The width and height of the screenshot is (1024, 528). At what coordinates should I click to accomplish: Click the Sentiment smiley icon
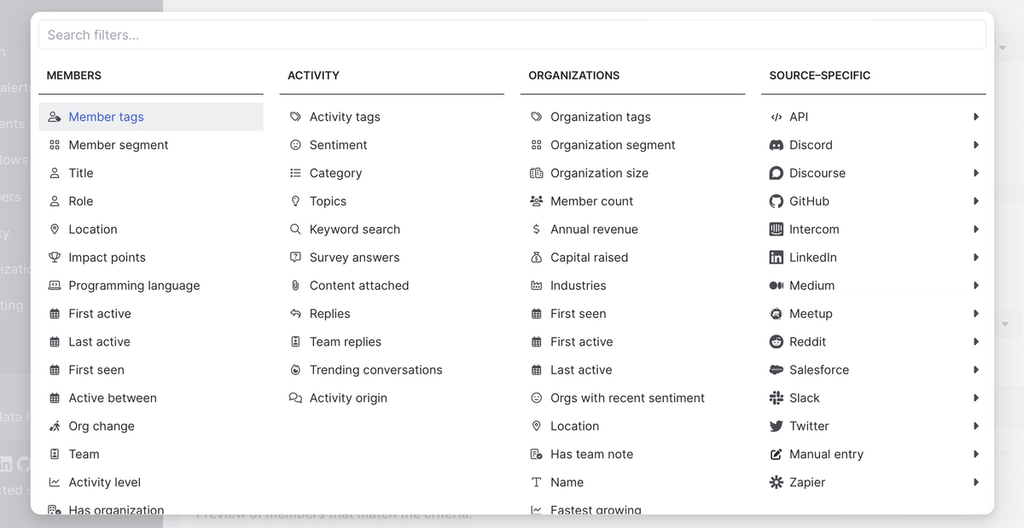(296, 145)
